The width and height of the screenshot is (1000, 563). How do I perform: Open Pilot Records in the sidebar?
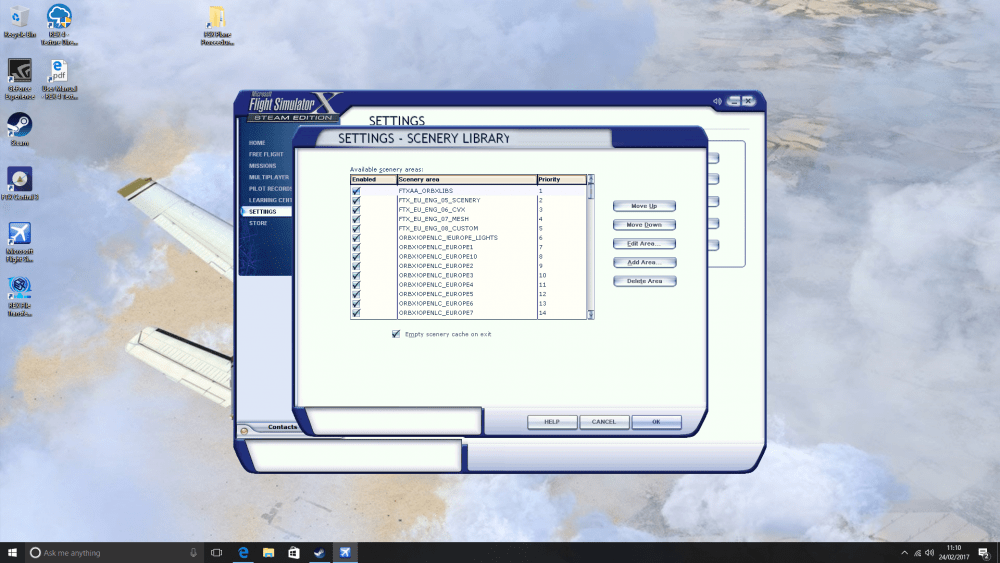pos(270,189)
